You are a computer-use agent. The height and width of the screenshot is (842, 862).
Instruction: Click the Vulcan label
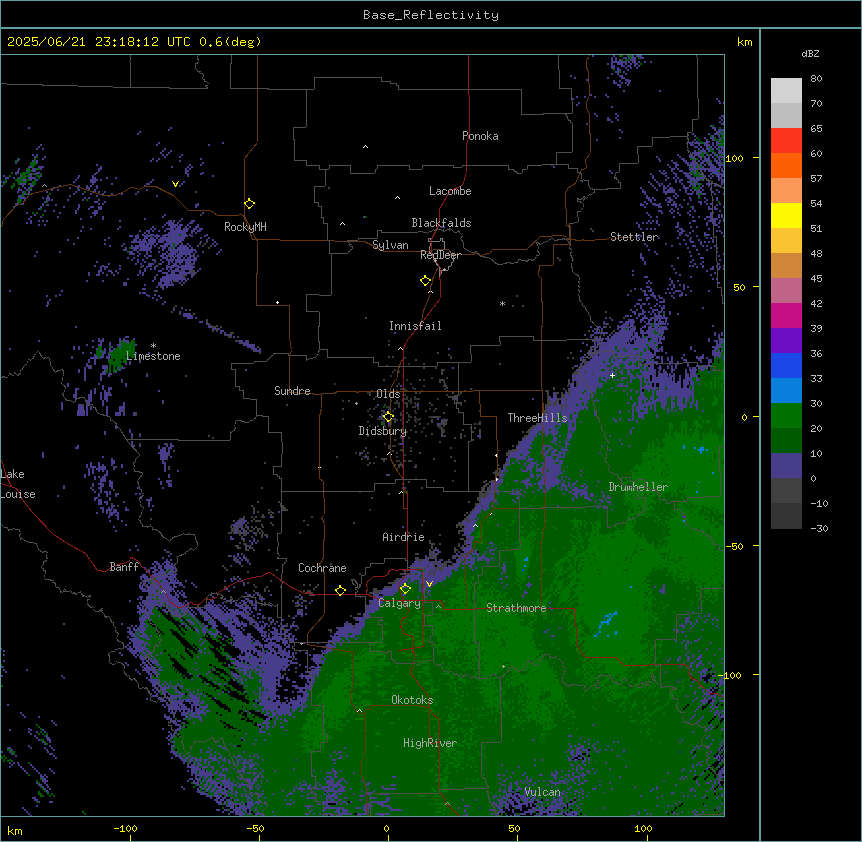tap(542, 792)
